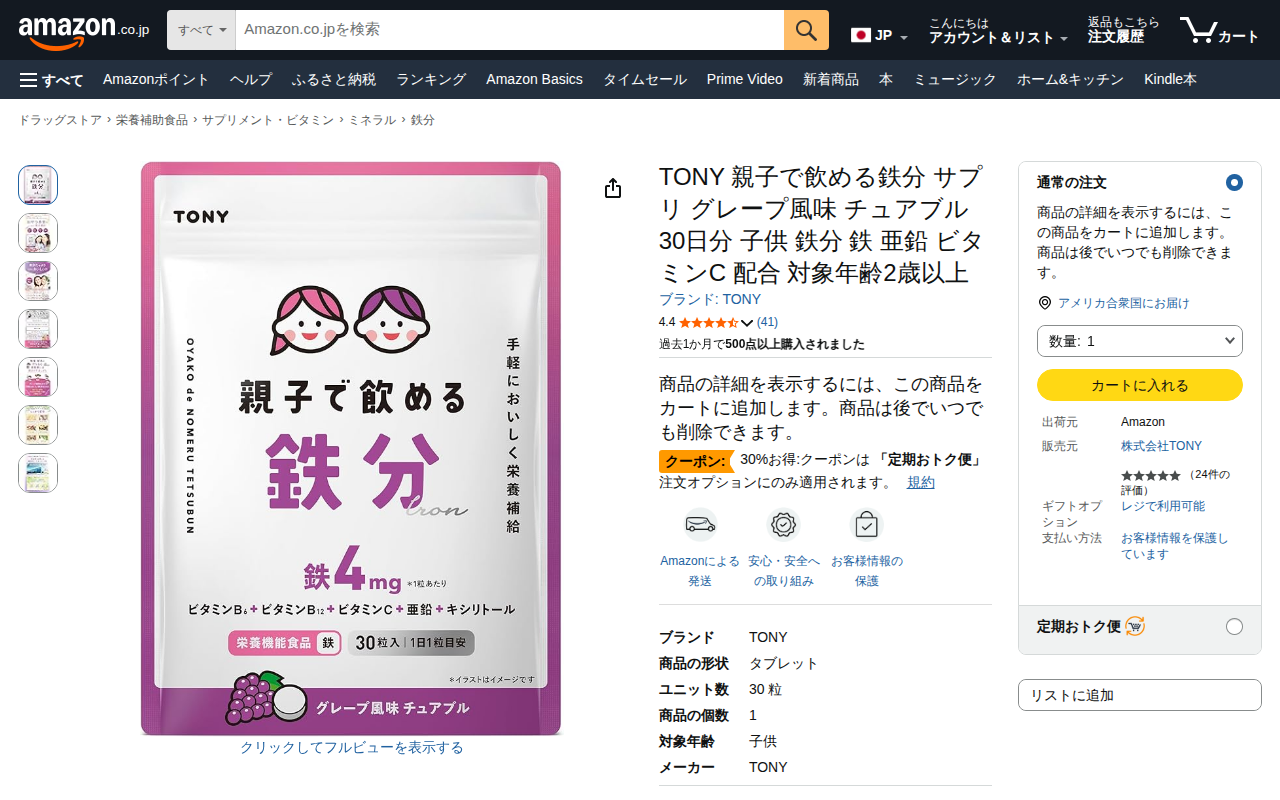
Task: Click the 栄養補助食品 breadcrumb
Action: (152, 120)
